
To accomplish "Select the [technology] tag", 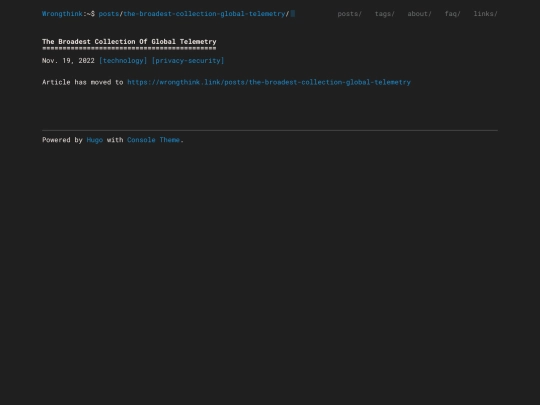I will 123,61.
